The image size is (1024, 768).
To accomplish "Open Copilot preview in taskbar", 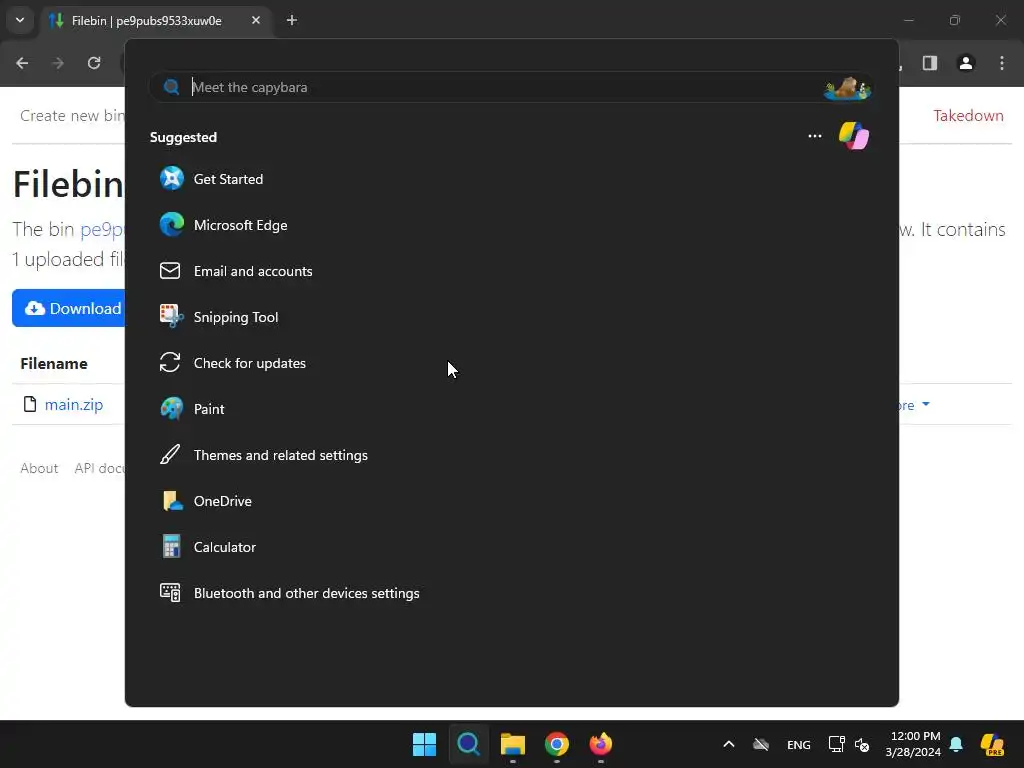I will pyautogui.click(x=992, y=744).
